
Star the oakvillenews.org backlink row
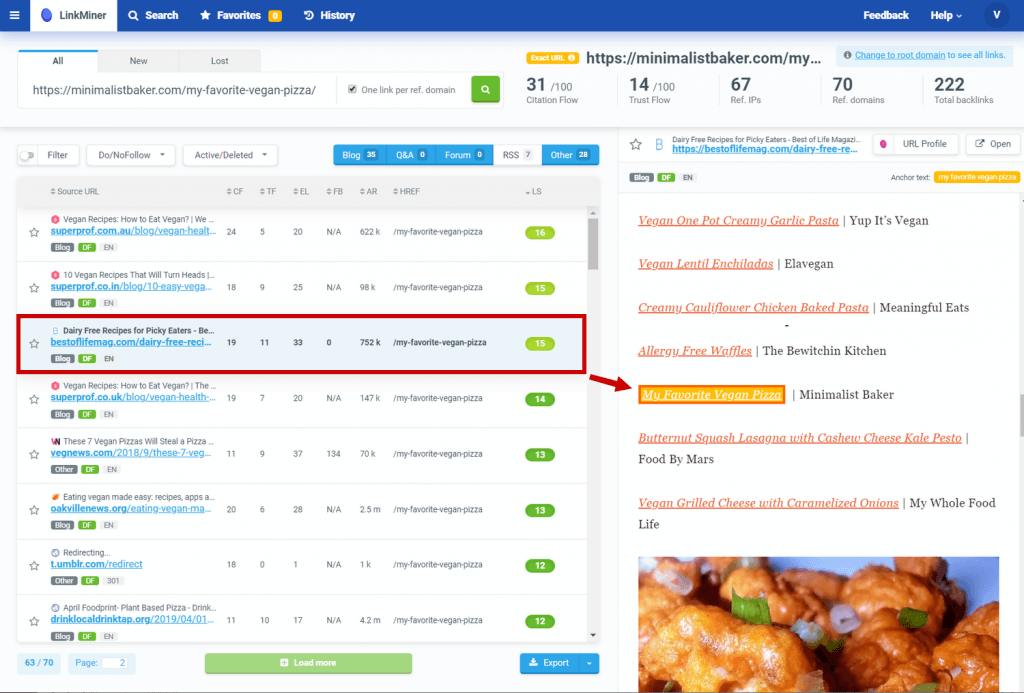tap(34, 509)
